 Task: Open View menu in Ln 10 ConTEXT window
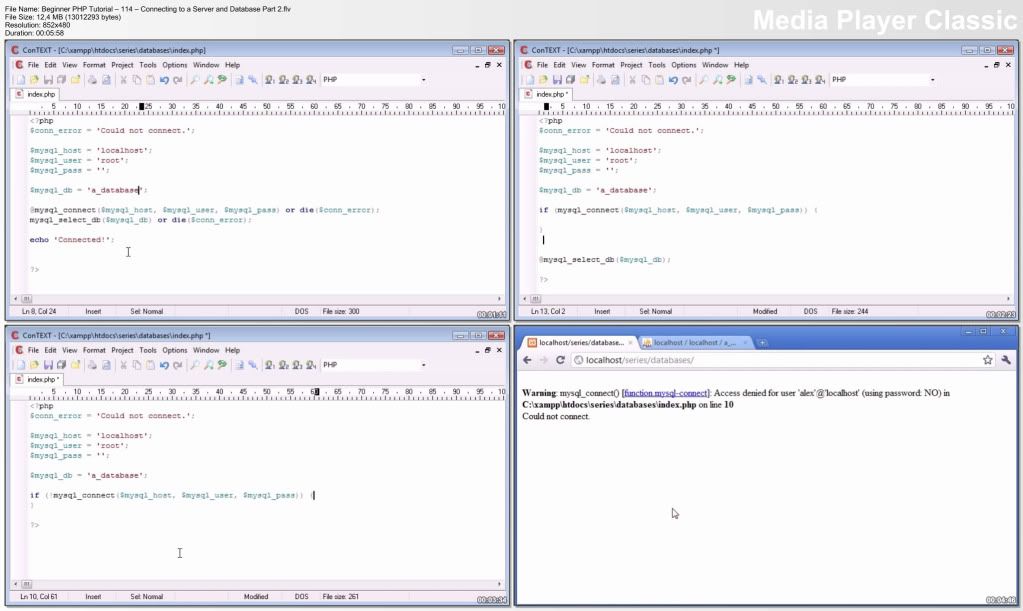coord(70,350)
